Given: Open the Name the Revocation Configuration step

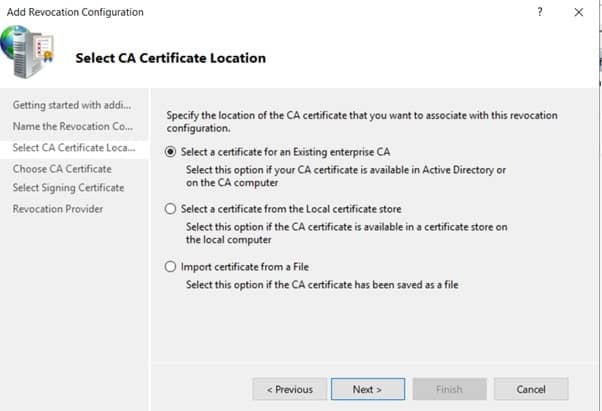Looking at the screenshot, I should (x=72, y=126).
